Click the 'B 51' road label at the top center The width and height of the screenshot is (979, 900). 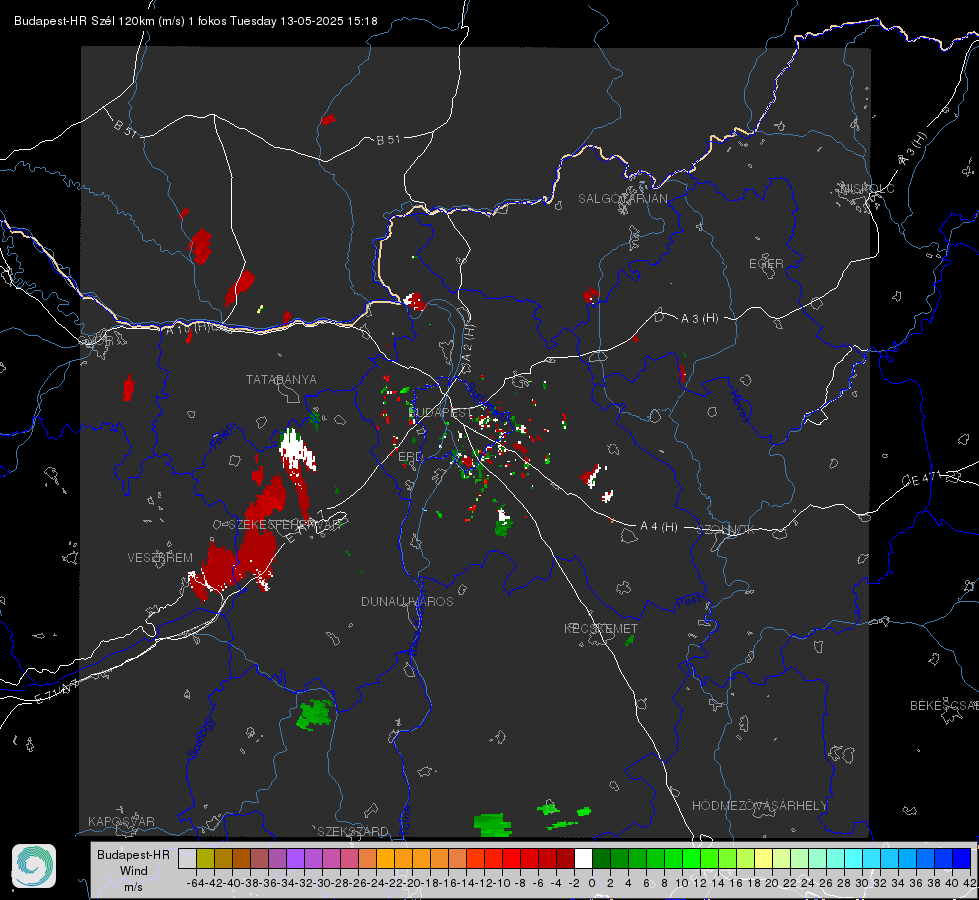point(388,140)
